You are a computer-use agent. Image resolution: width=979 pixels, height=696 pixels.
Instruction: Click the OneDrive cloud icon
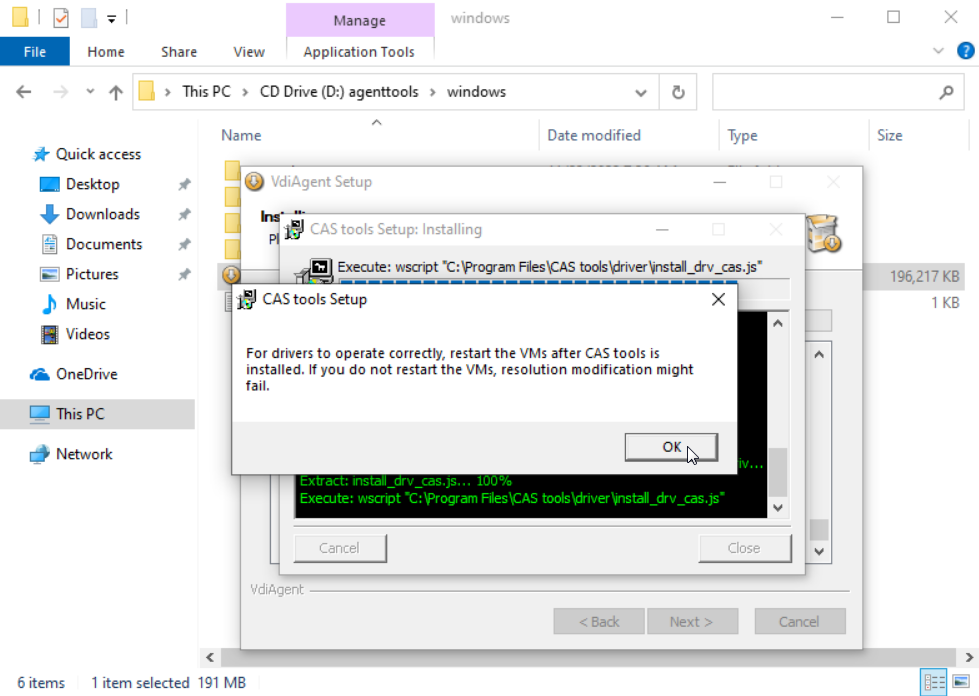(39, 374)
